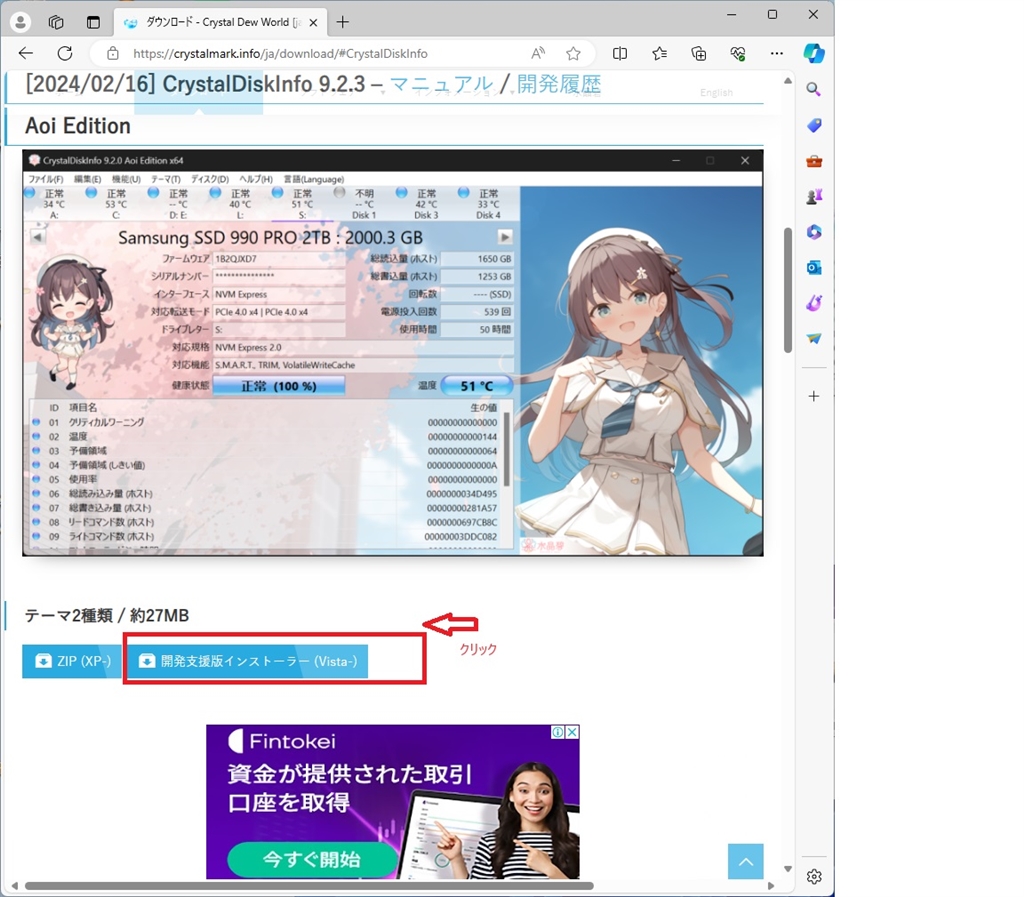The width and height of the screenshot is (1024, 897).
Task: Open the Shopping tag sidebar icon
Action: click(814, 125)
